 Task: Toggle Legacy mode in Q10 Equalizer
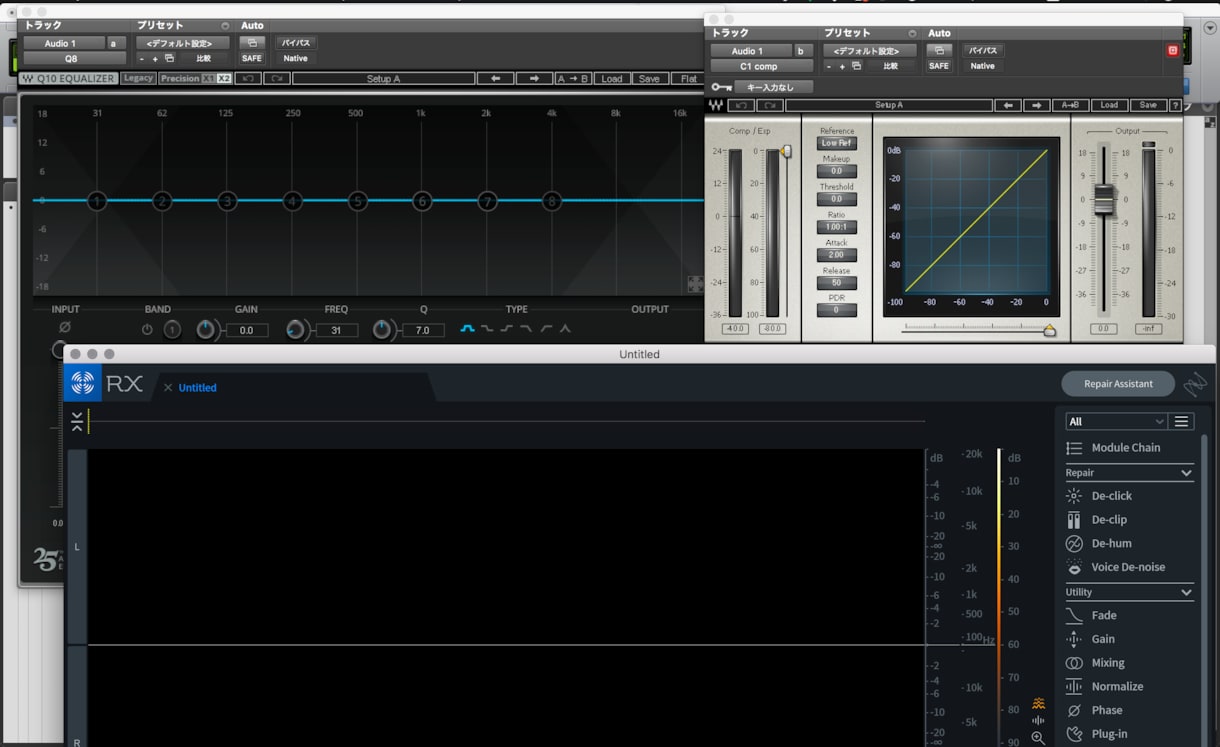pos(138,79)
